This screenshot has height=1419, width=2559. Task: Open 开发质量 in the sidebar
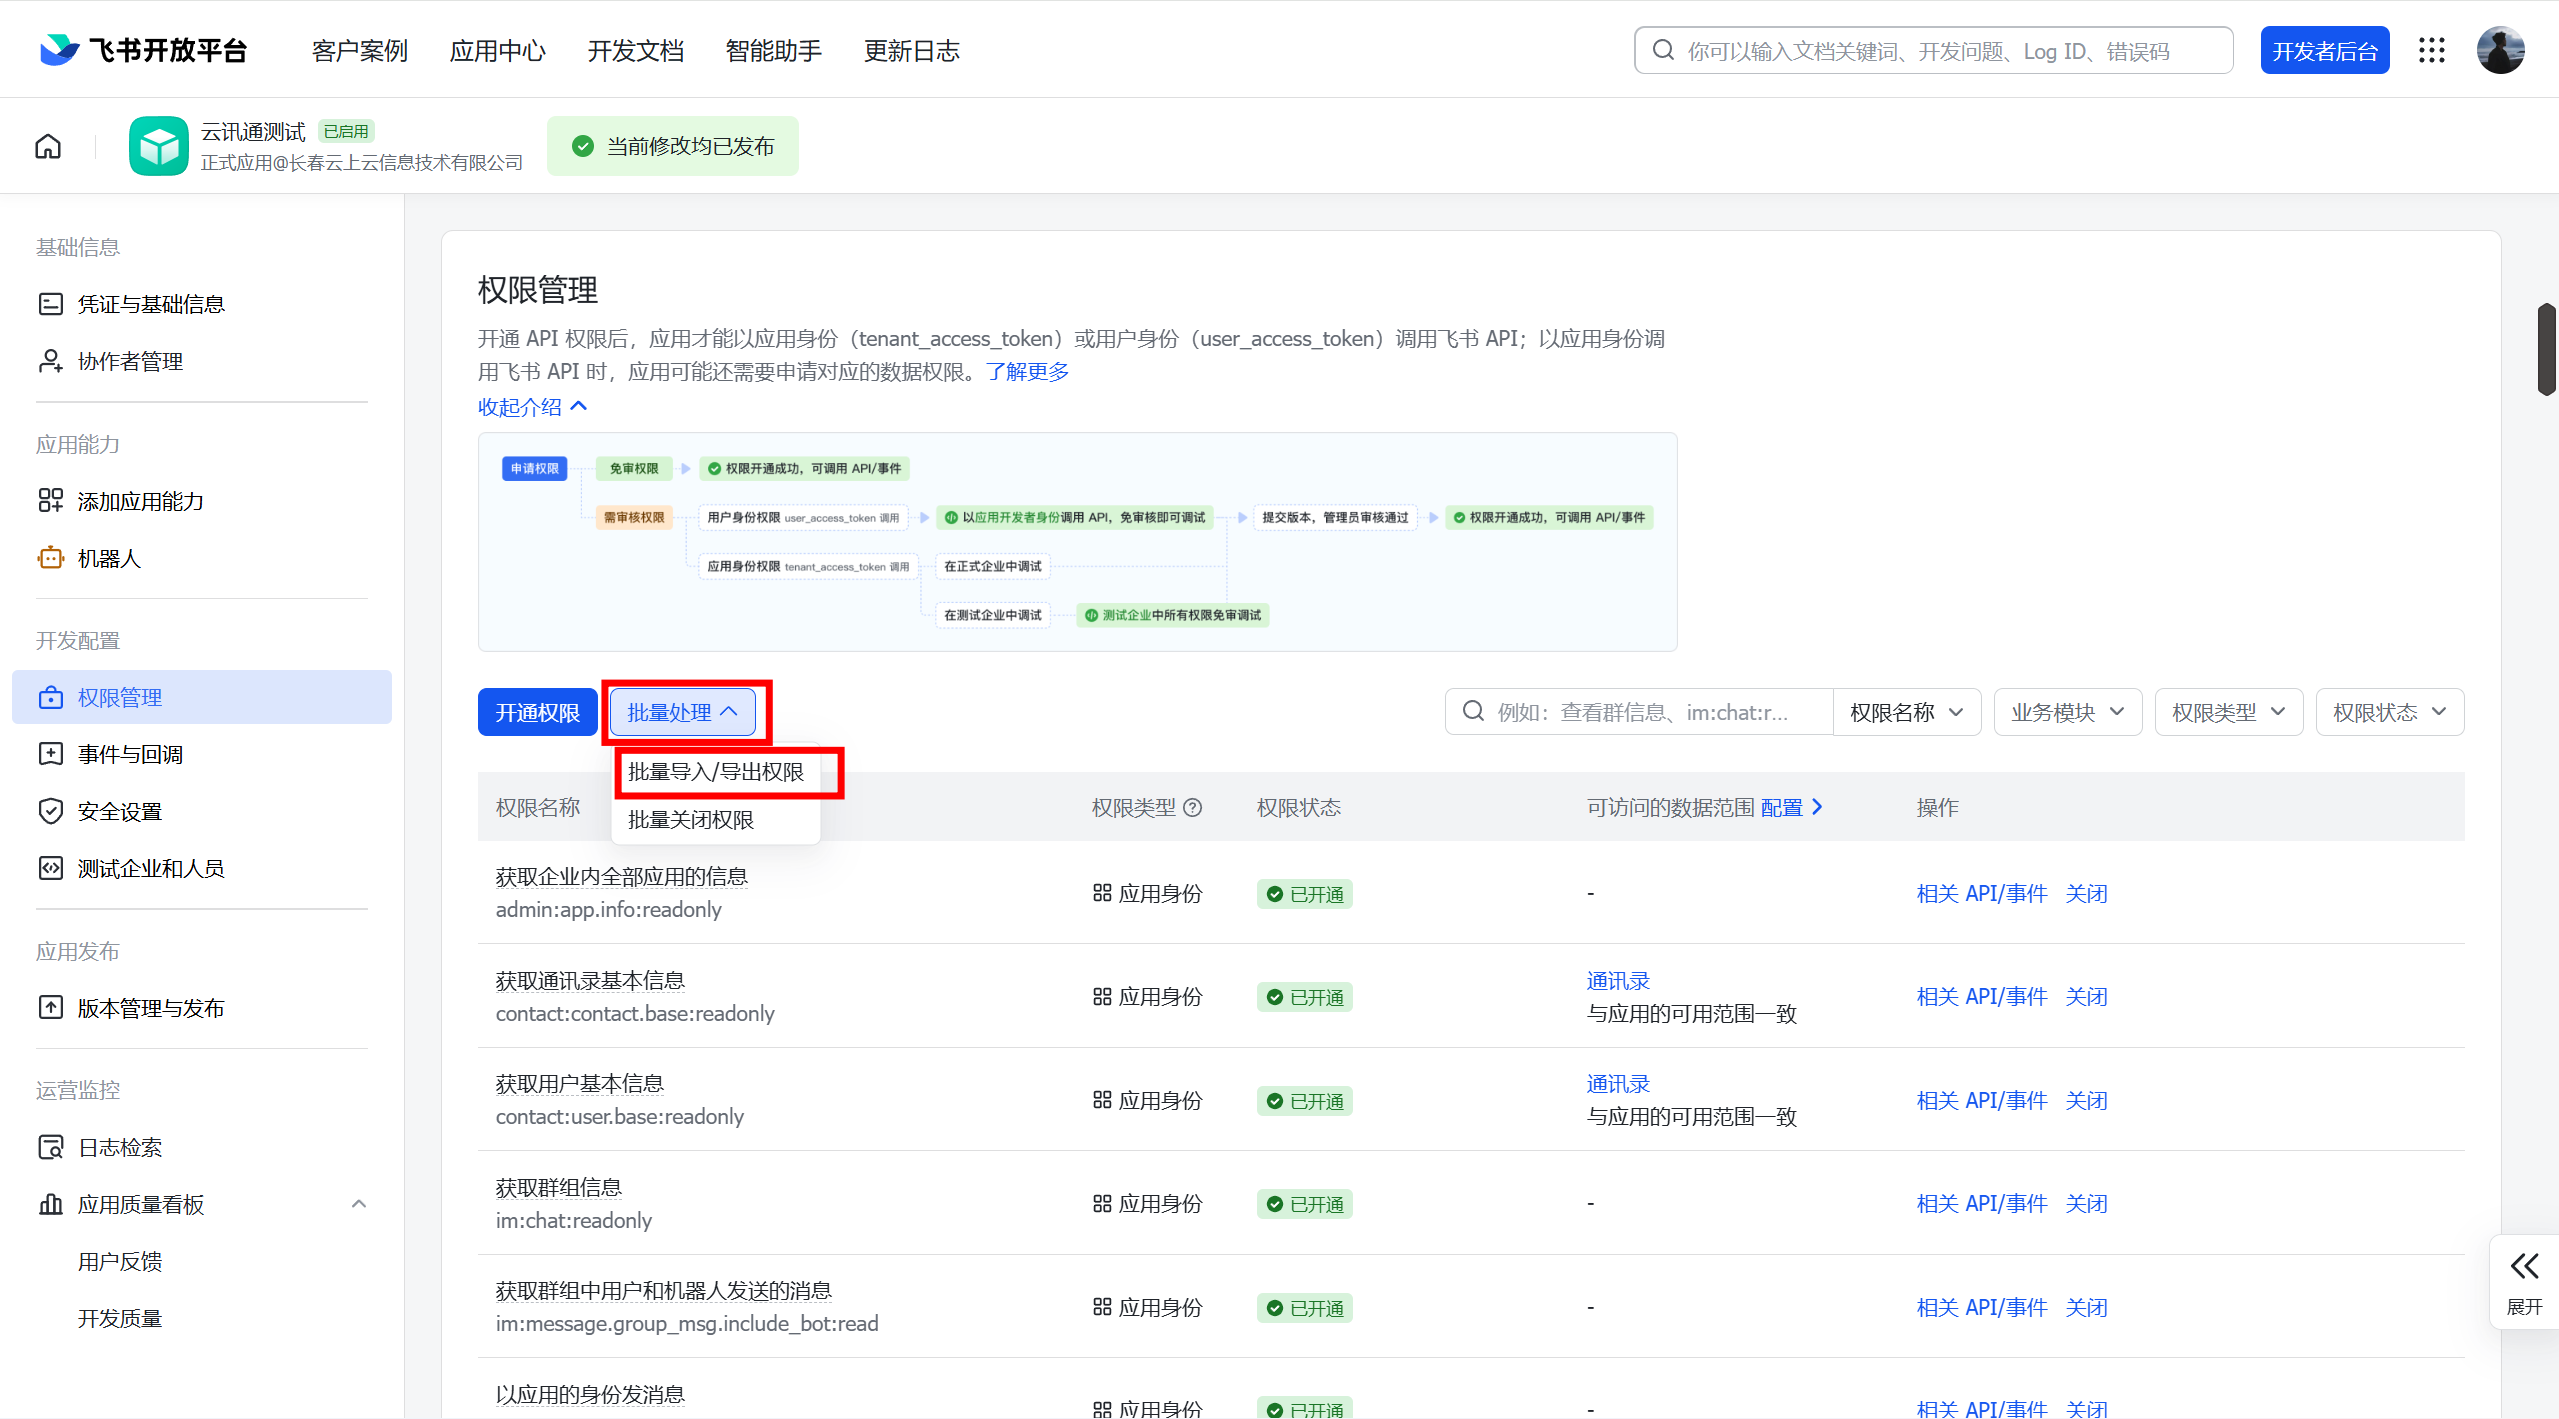(x=120, y=1318)
